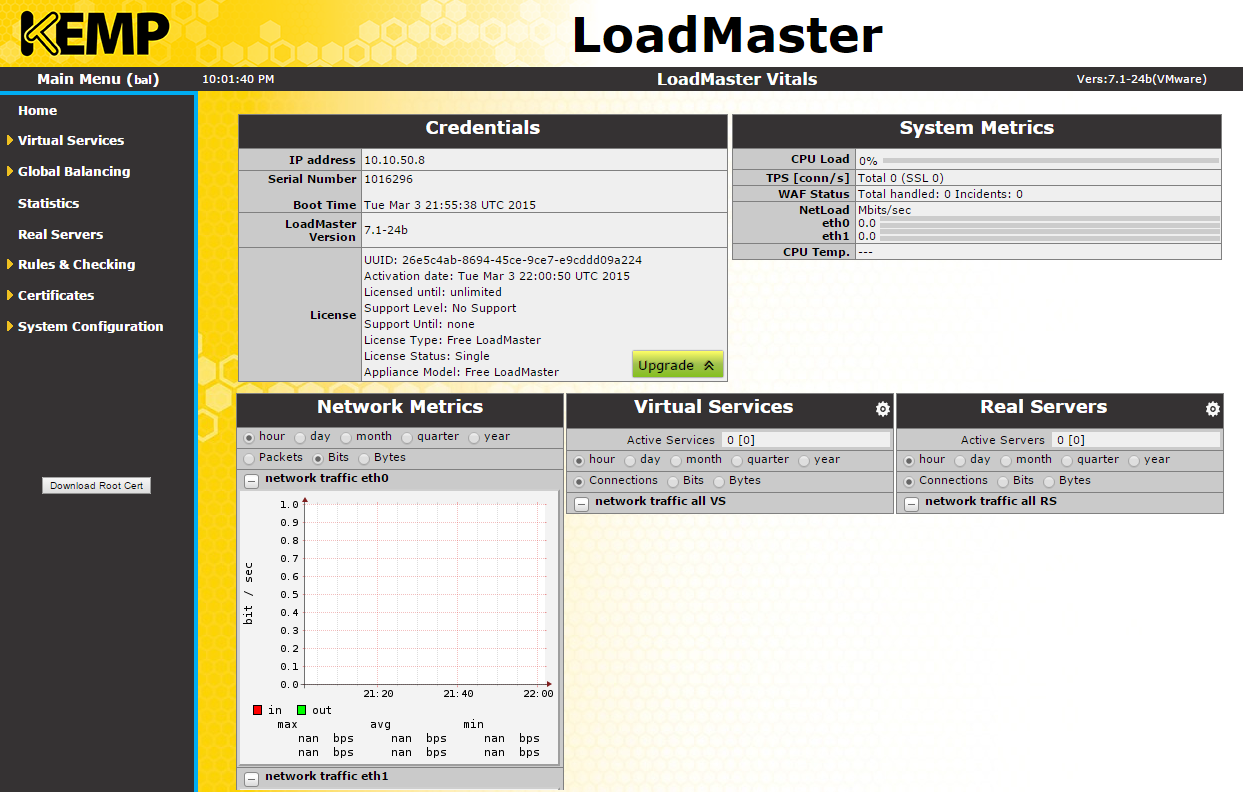Click the Download Root Cert button
This screenshot has height=792, width=1243.
[x=96, y=486]
